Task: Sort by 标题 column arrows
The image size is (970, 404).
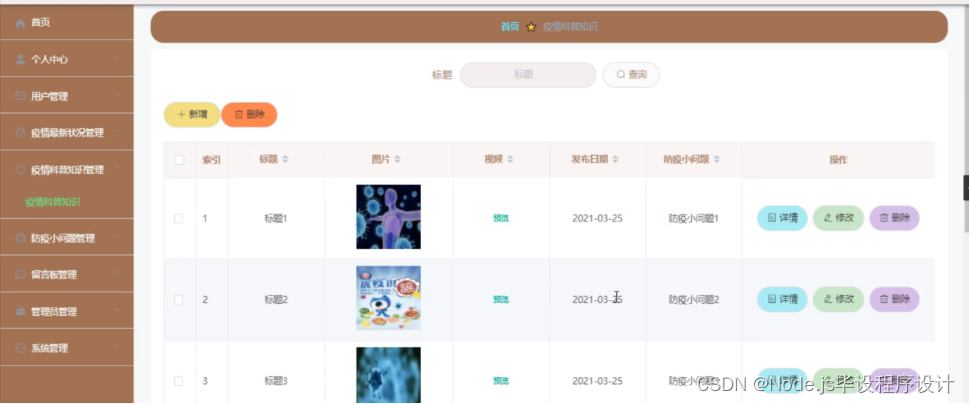Action: (285, 160)
